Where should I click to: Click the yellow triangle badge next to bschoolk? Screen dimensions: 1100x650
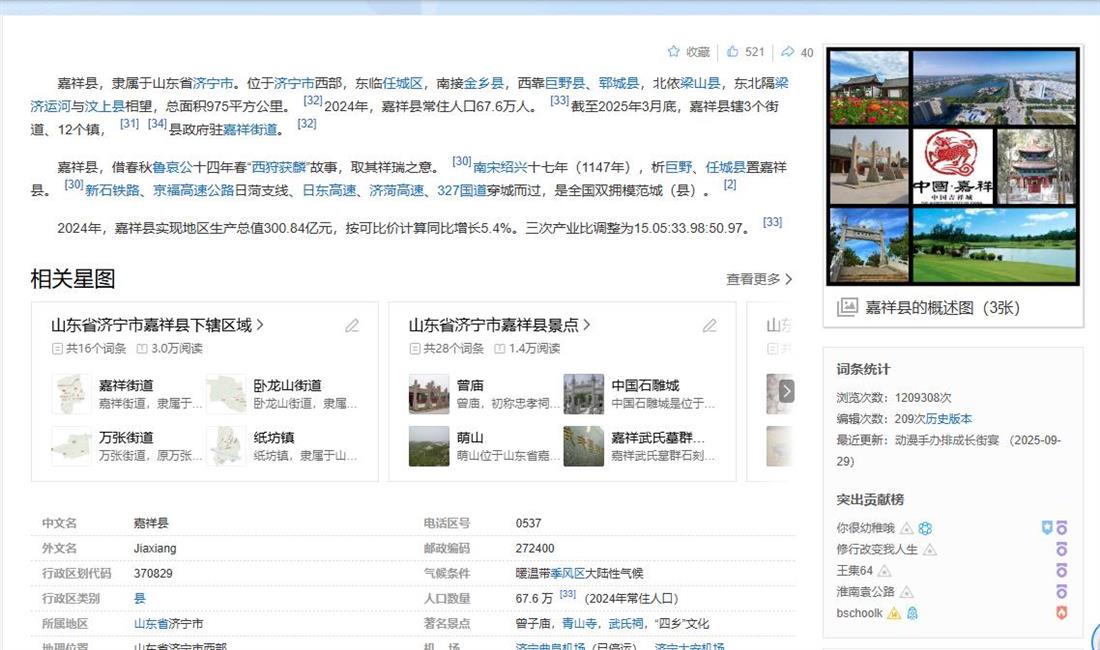(x=894, y=613)
